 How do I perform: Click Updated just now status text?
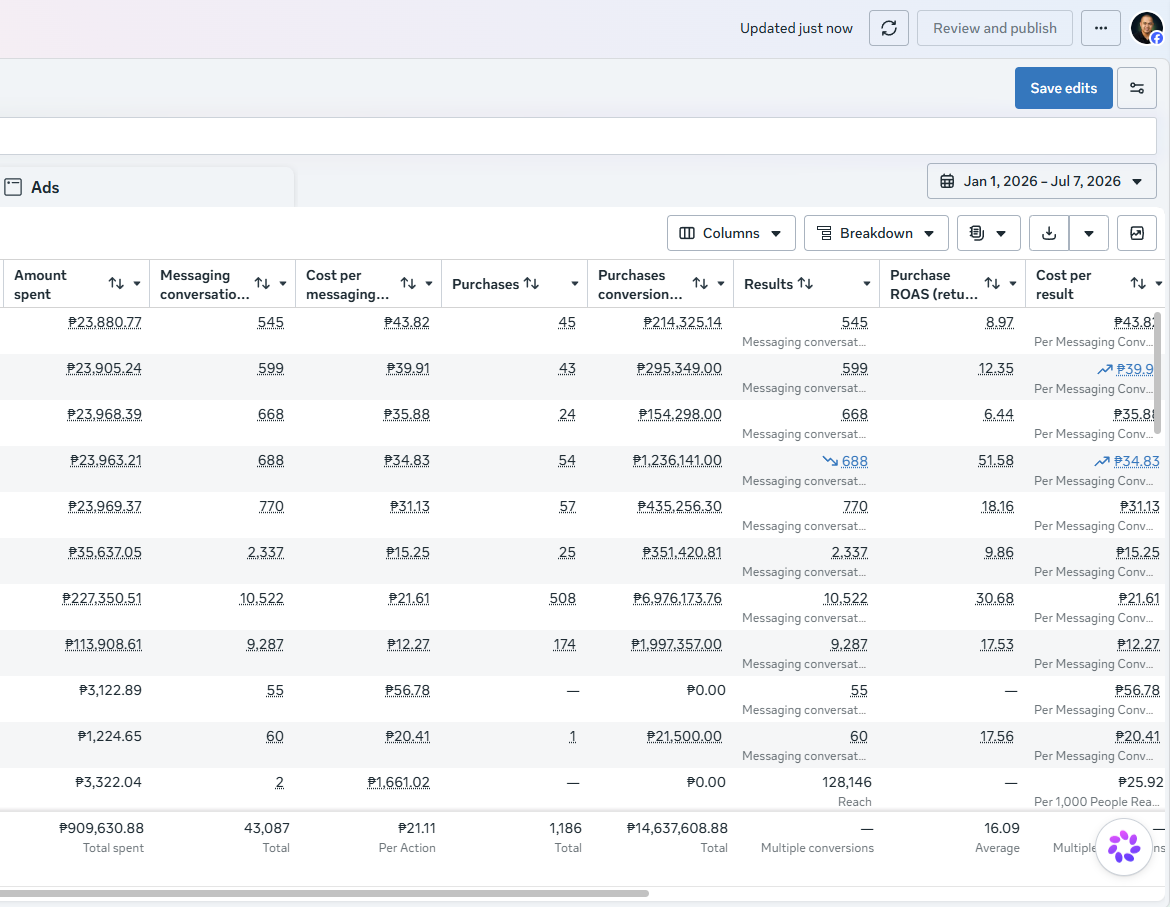796,28
